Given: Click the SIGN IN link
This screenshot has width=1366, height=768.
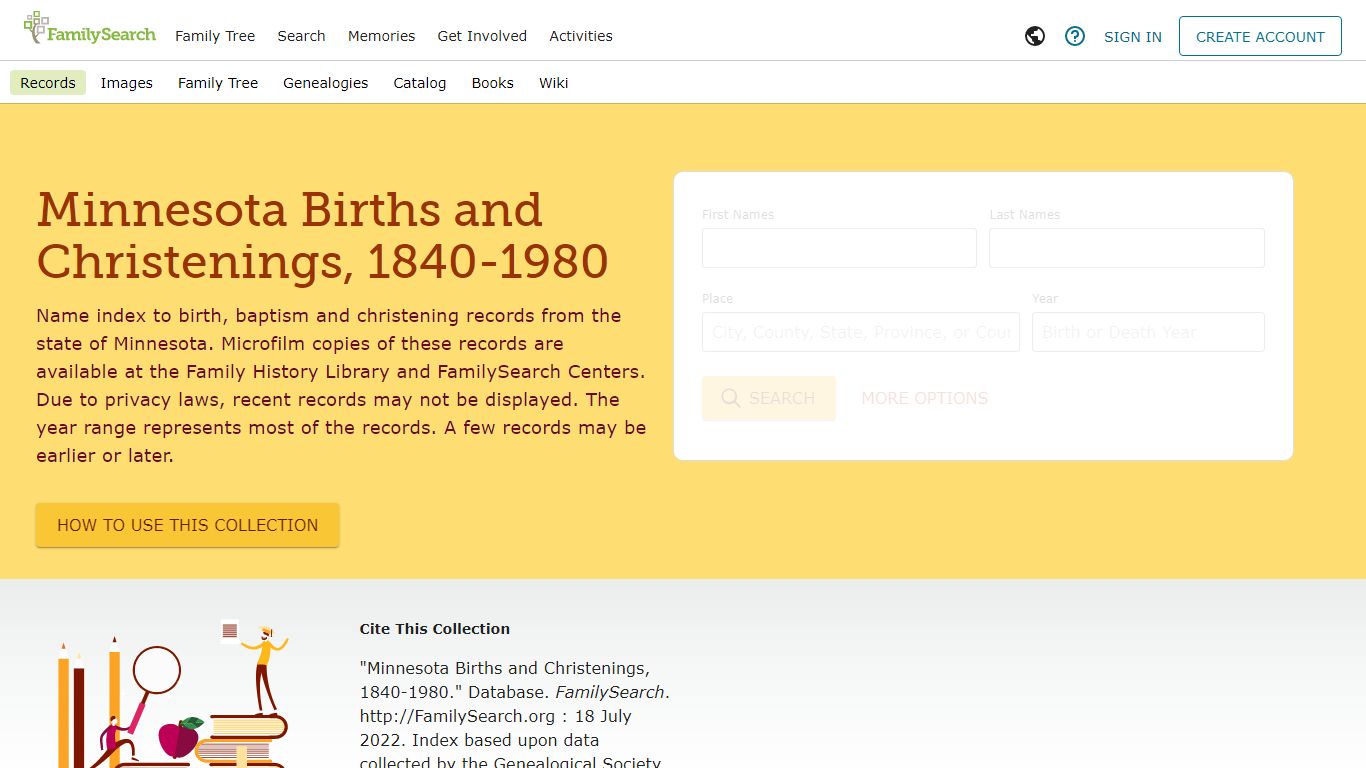Looking at the screenshot, I should coord(1133,37).
